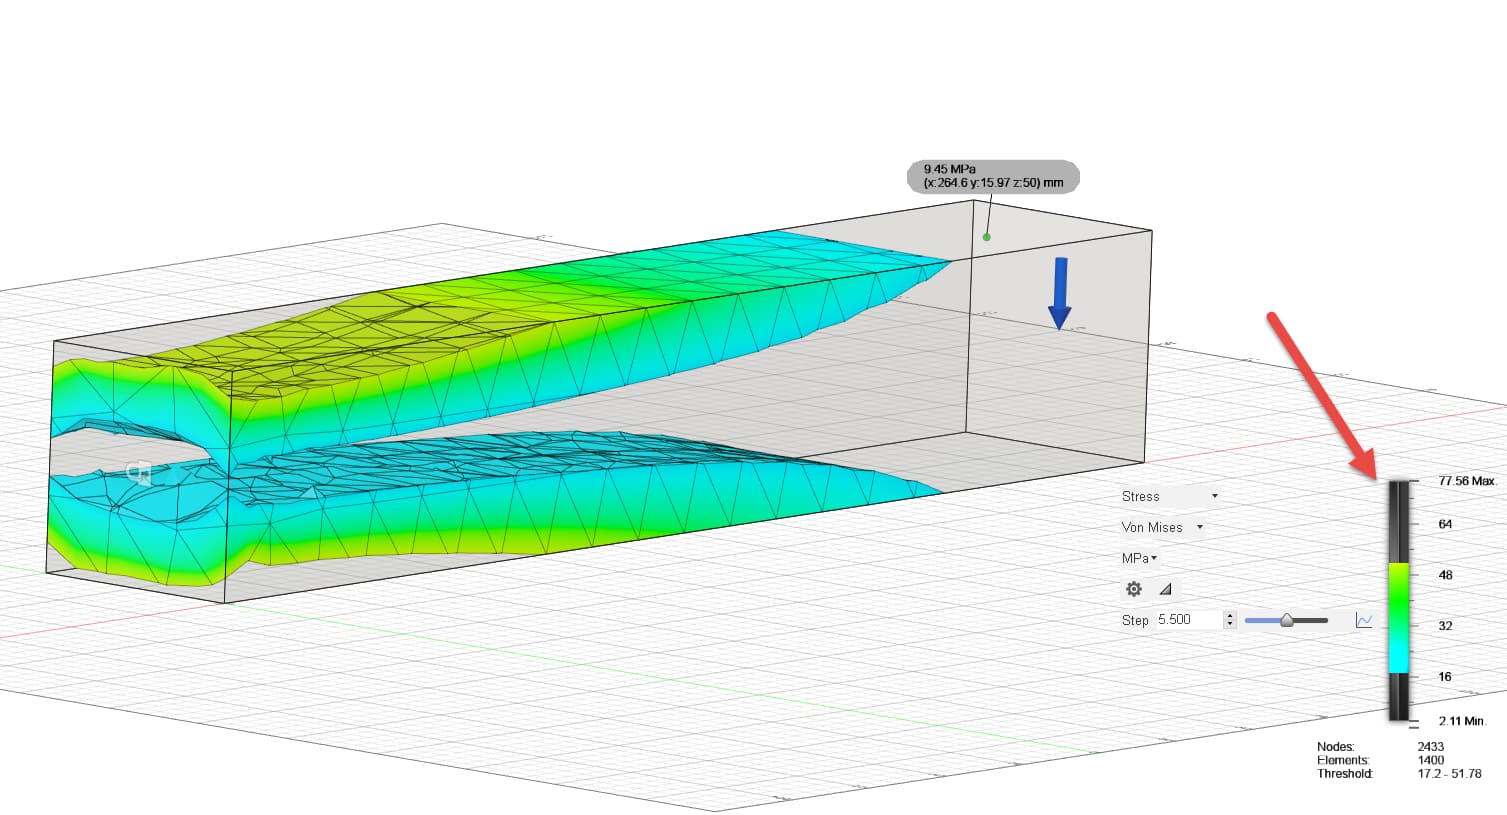Open the legend options gear icon

coord(1133,589)
